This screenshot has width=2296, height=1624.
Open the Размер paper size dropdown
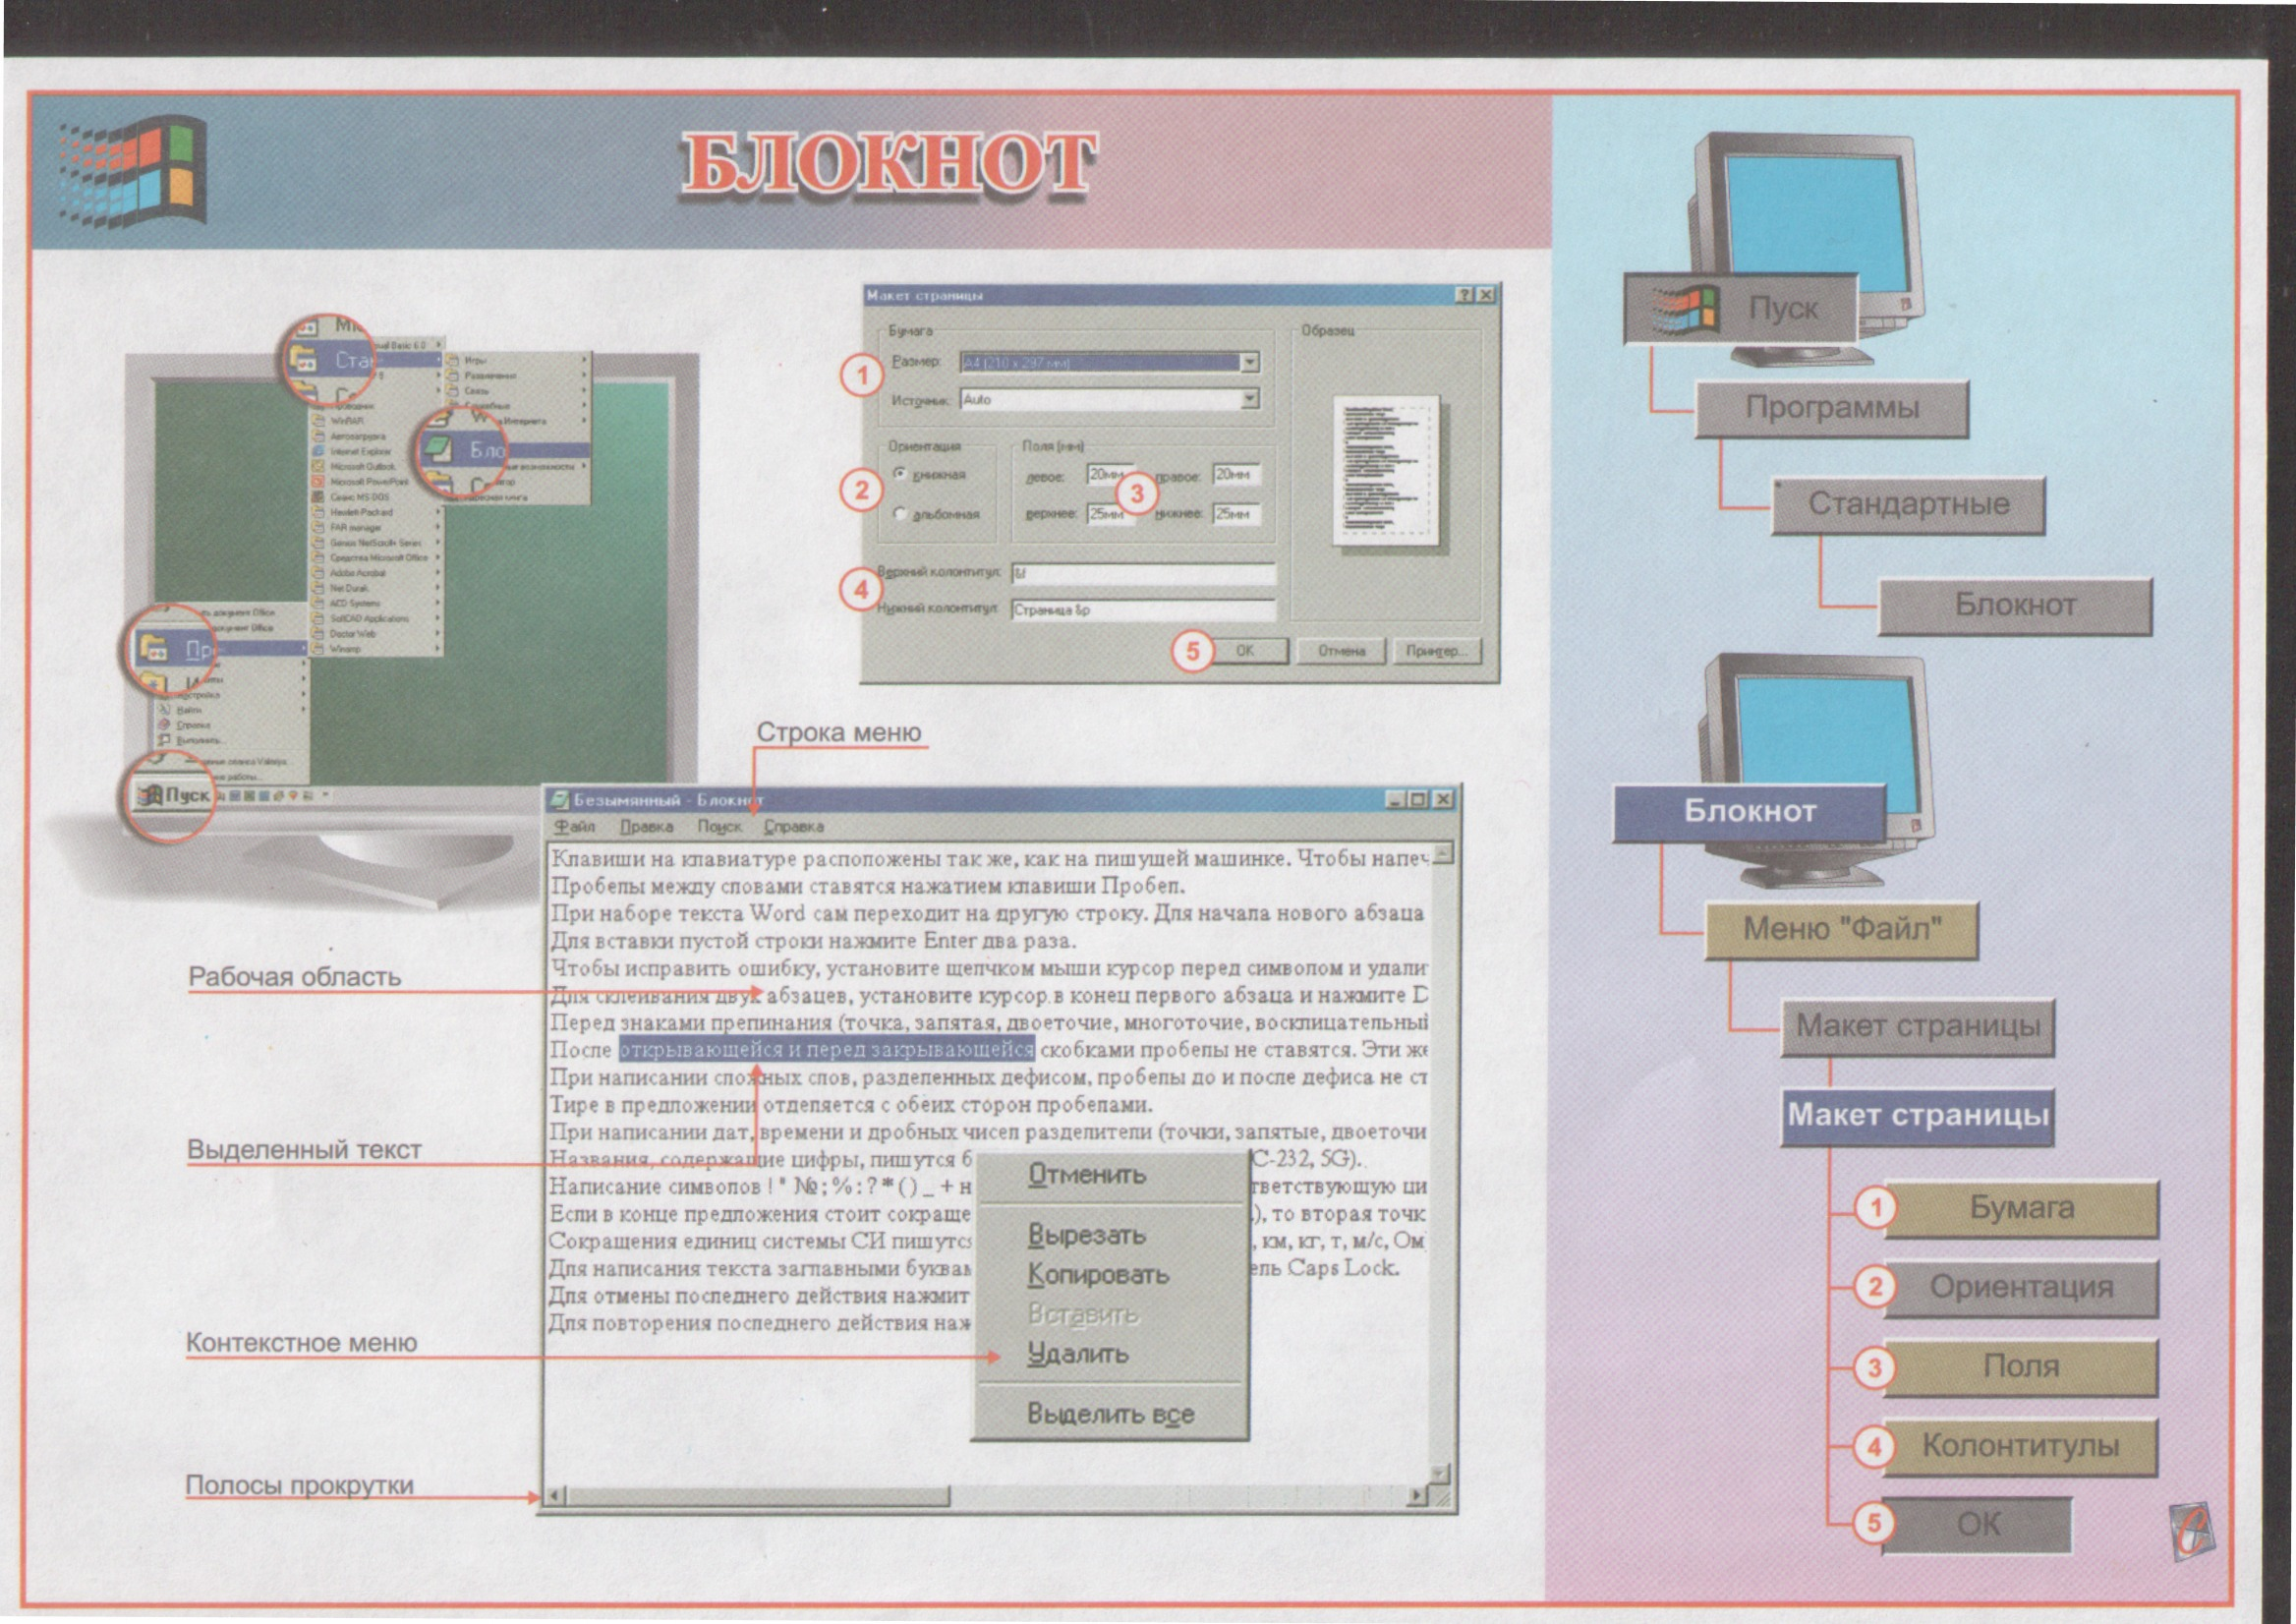(1249, 362)
